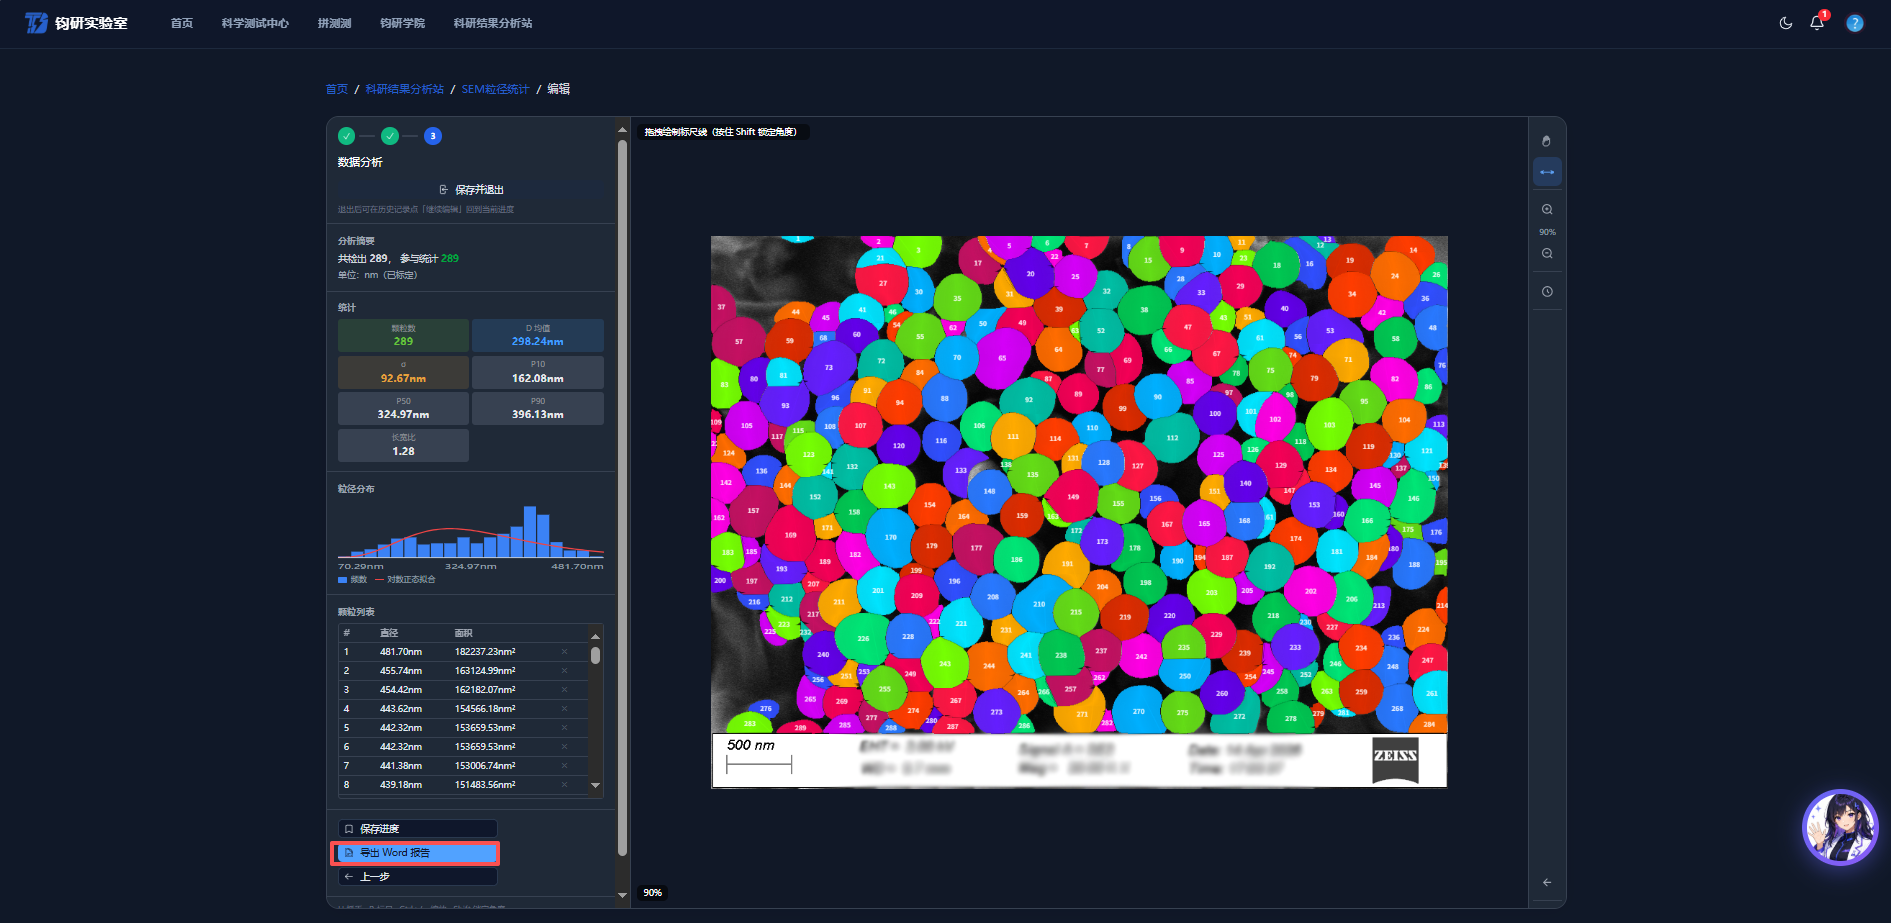Click the particle size distribution histogram
Image resolution: width=1891 pixels, height=923 pixels.
[471, 531]
